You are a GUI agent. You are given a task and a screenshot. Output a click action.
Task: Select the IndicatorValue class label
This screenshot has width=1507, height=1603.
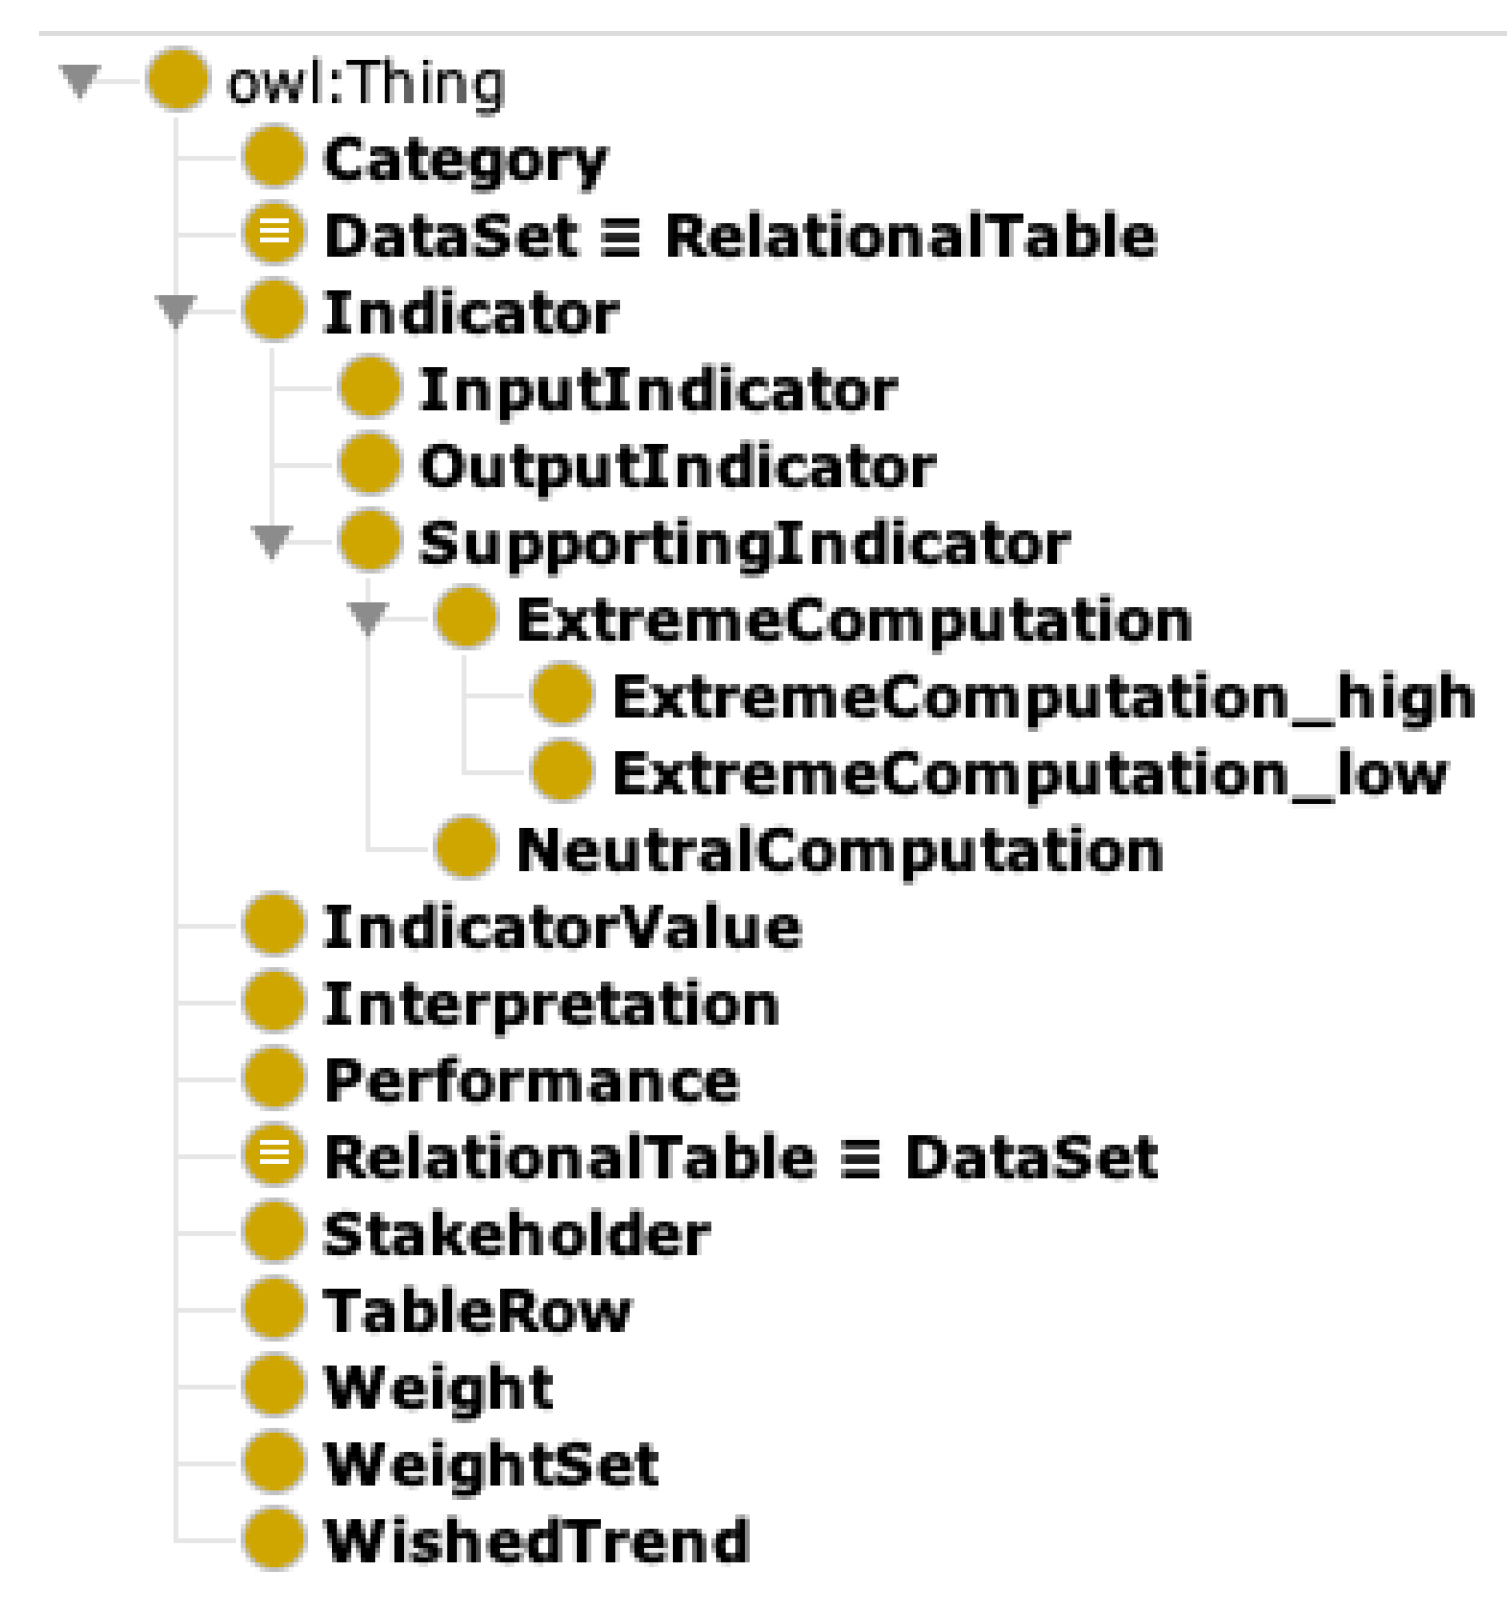(x=562, y=927)
